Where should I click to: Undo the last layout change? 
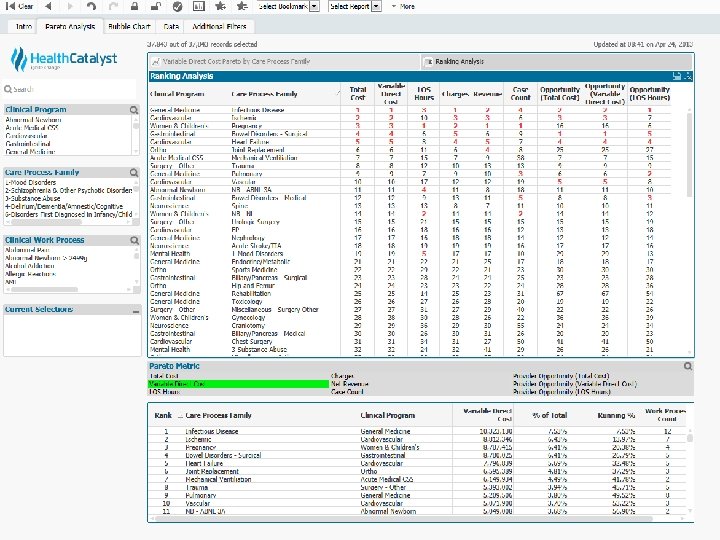pyautogui.click(x=91, y=6)
